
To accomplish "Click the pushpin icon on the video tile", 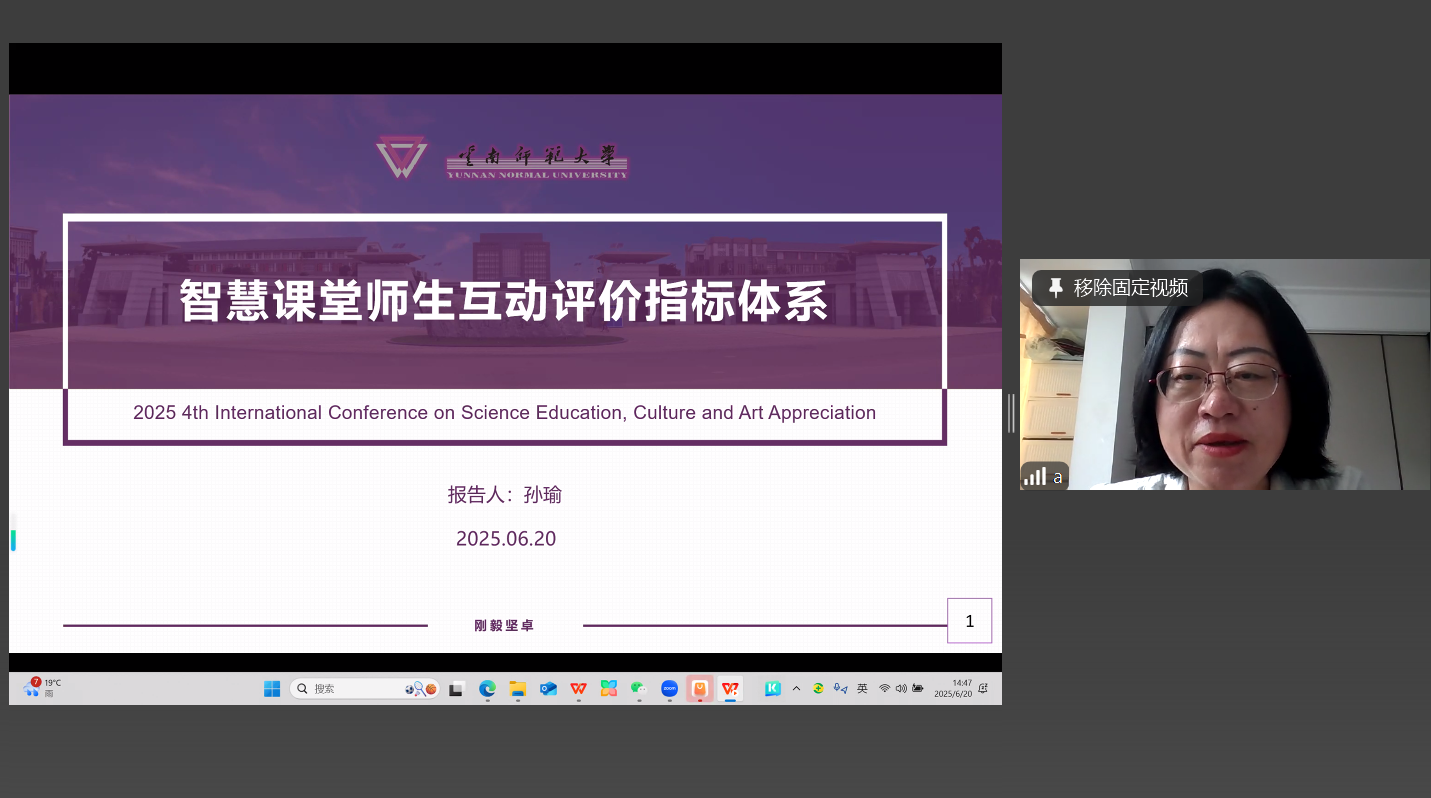I will [1055, 288].
